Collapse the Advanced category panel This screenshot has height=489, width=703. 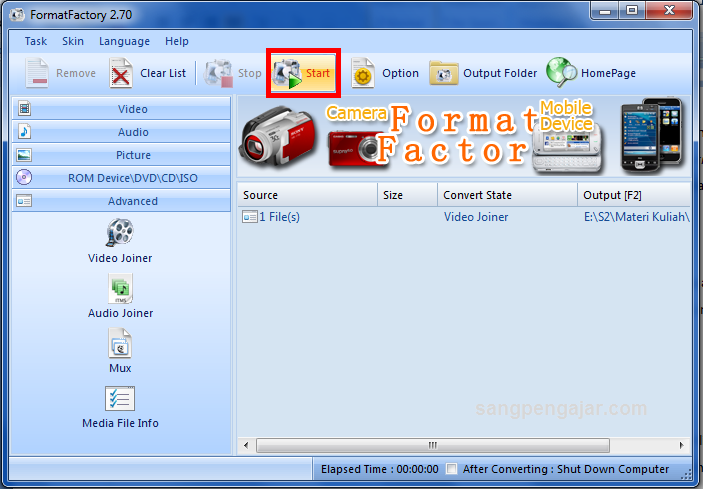tap(121, 201)
